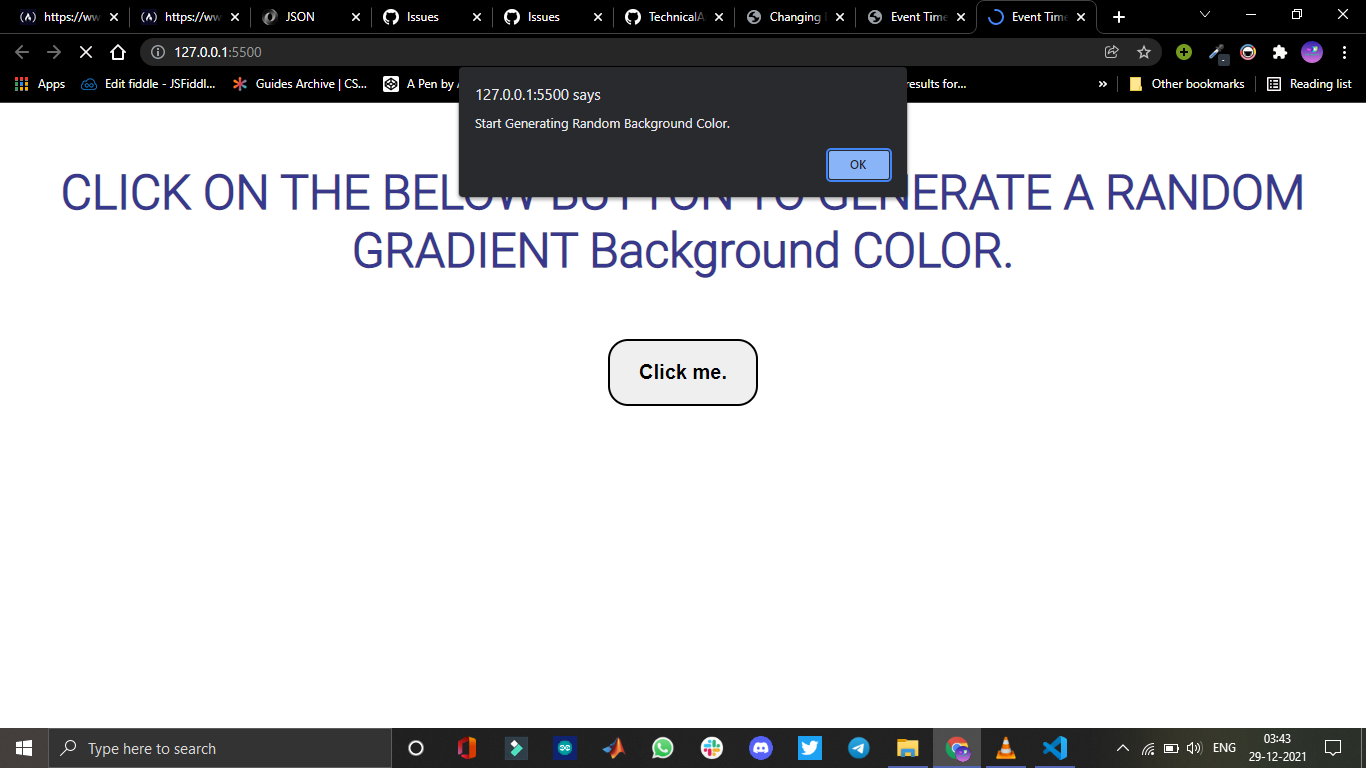Check battery status in system tray
The image size is (1366, 768).
1171,748
